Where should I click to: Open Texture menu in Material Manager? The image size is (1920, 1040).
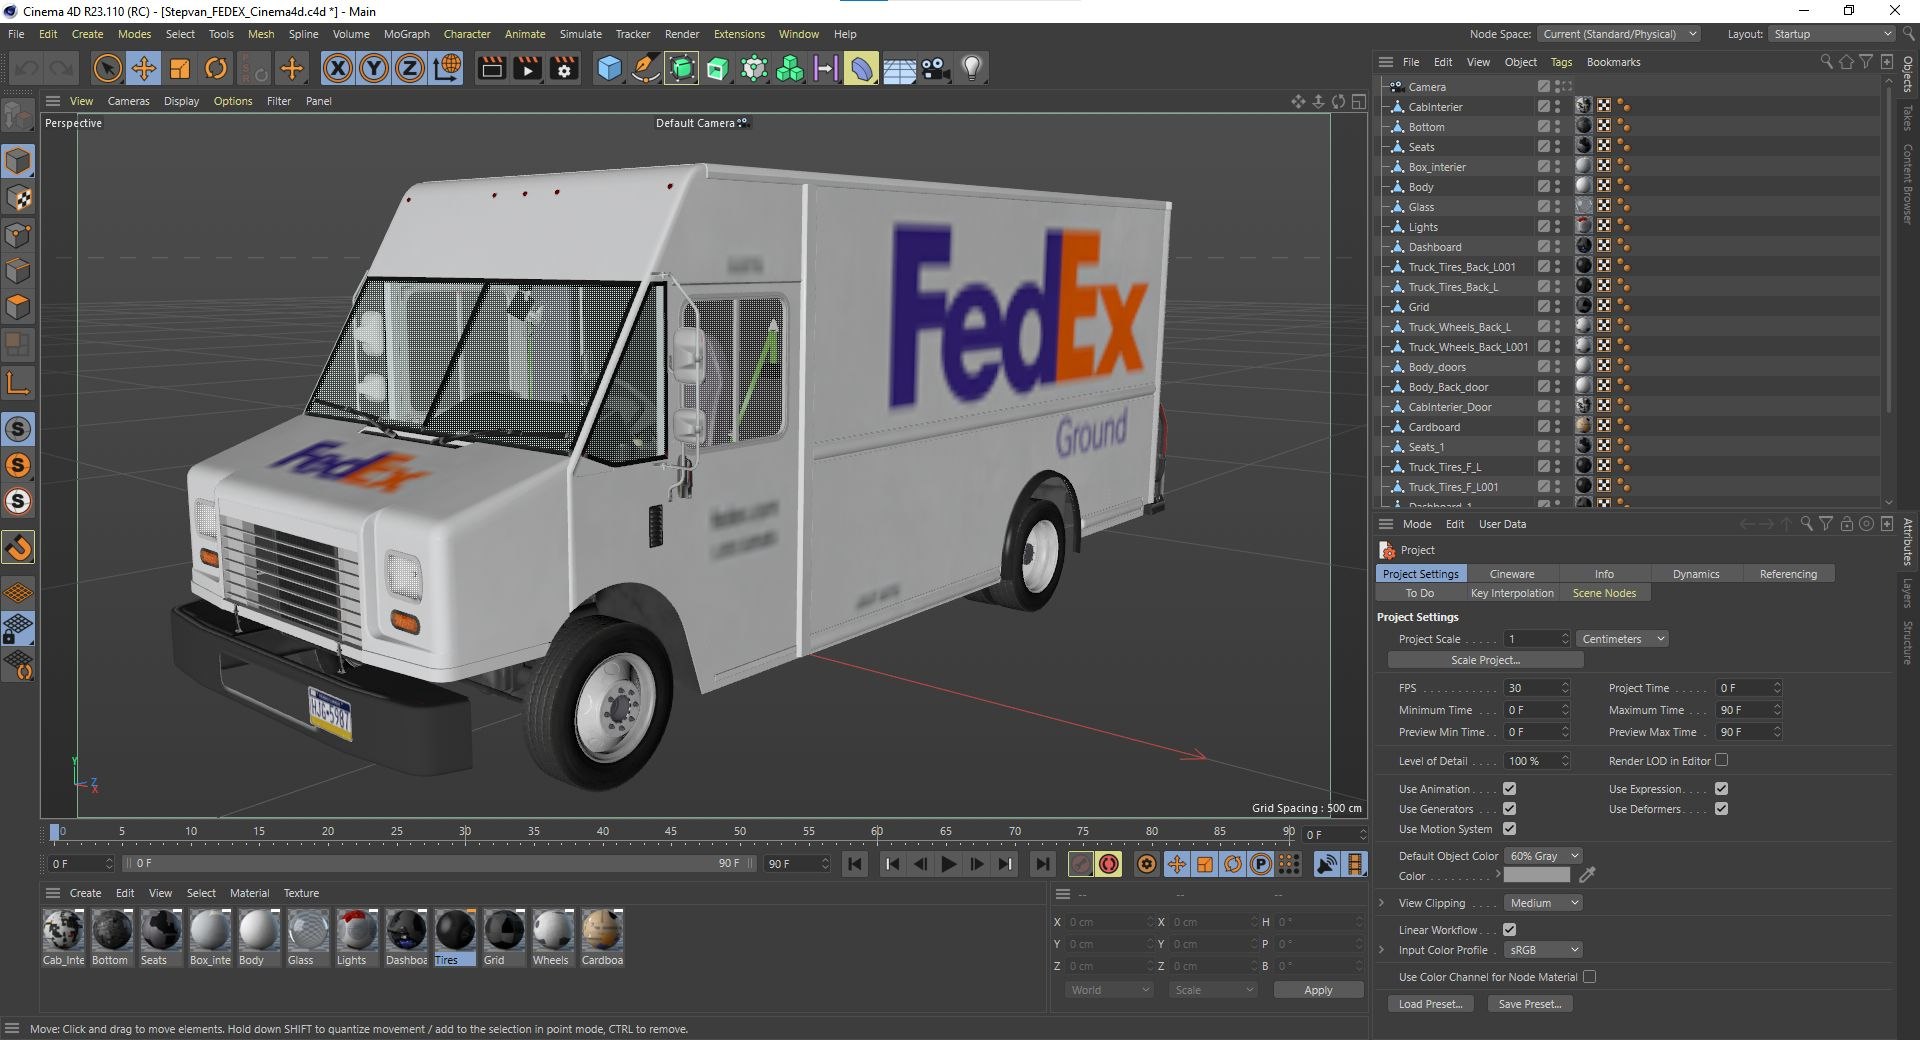click(x=301, y=893)
